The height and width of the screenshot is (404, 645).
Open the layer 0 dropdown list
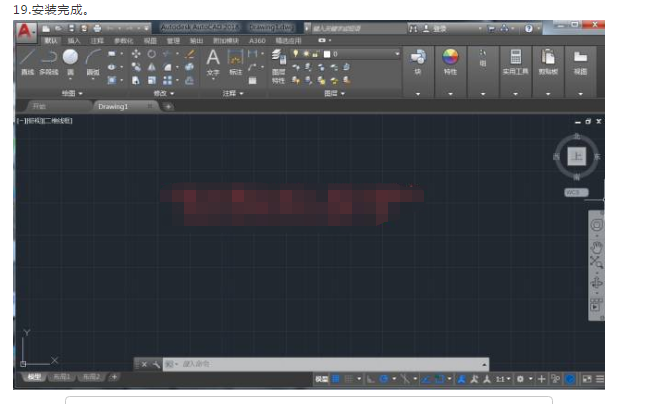point(397,53)
